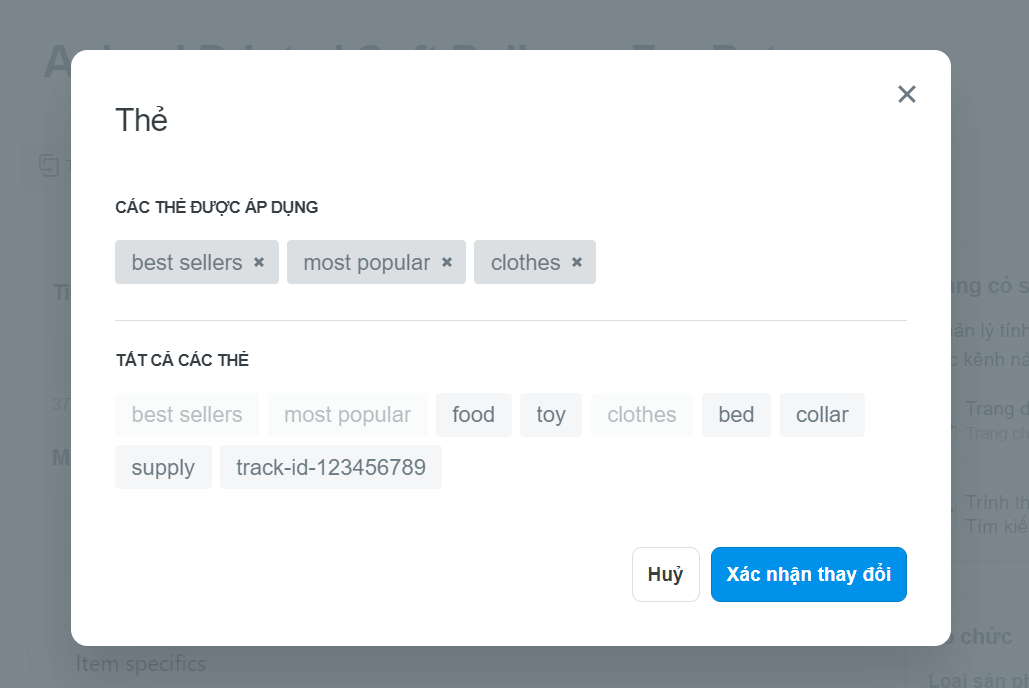The height and width of the screenshot is (688, 1029).
Task: Click the clothes applied tag label
Action: 526,263
